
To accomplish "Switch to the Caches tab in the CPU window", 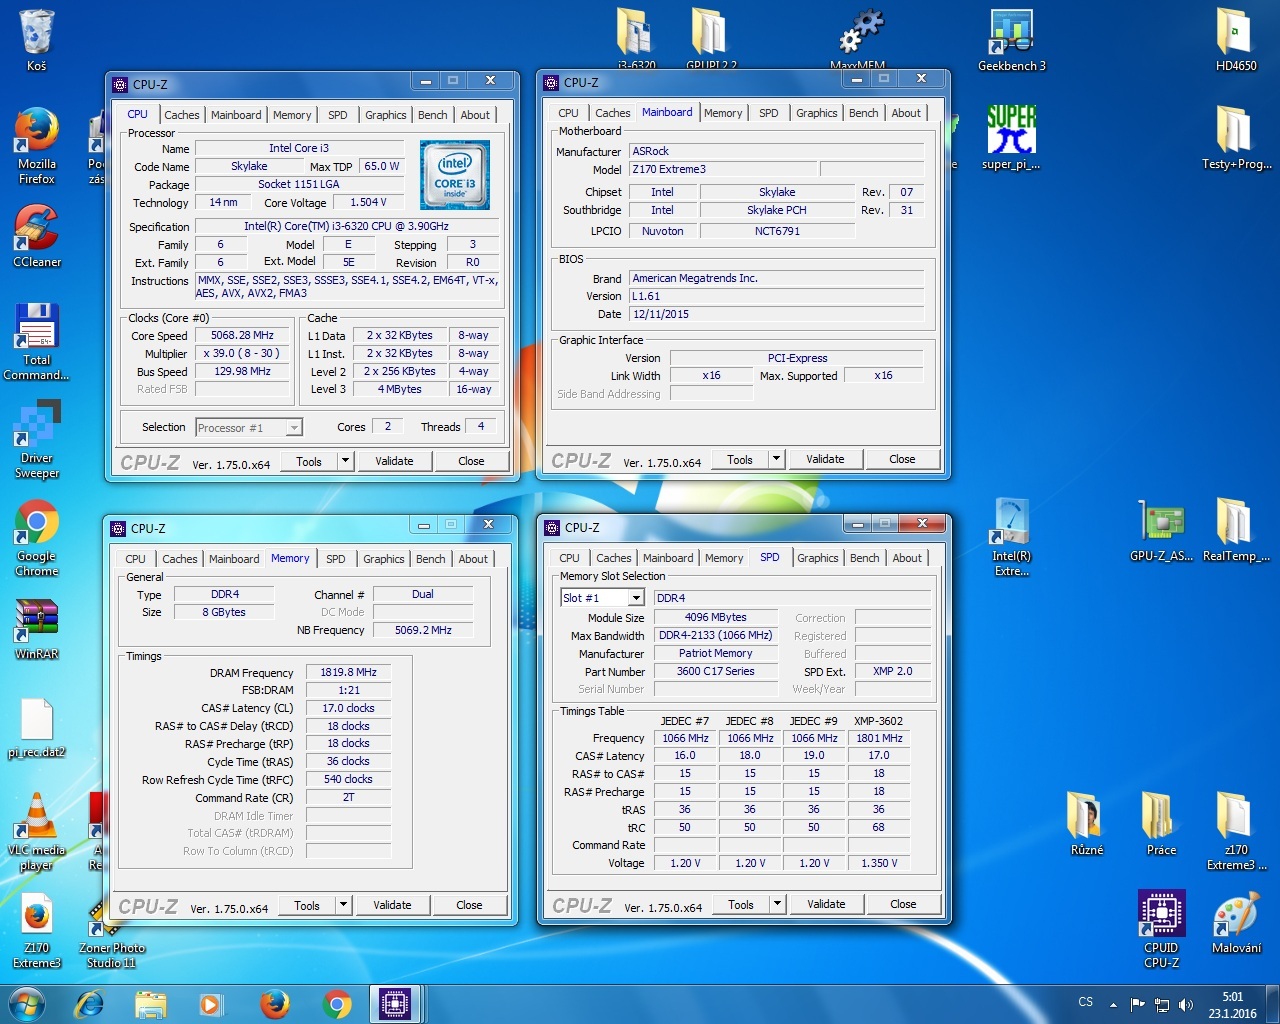I will click(181, 115).
